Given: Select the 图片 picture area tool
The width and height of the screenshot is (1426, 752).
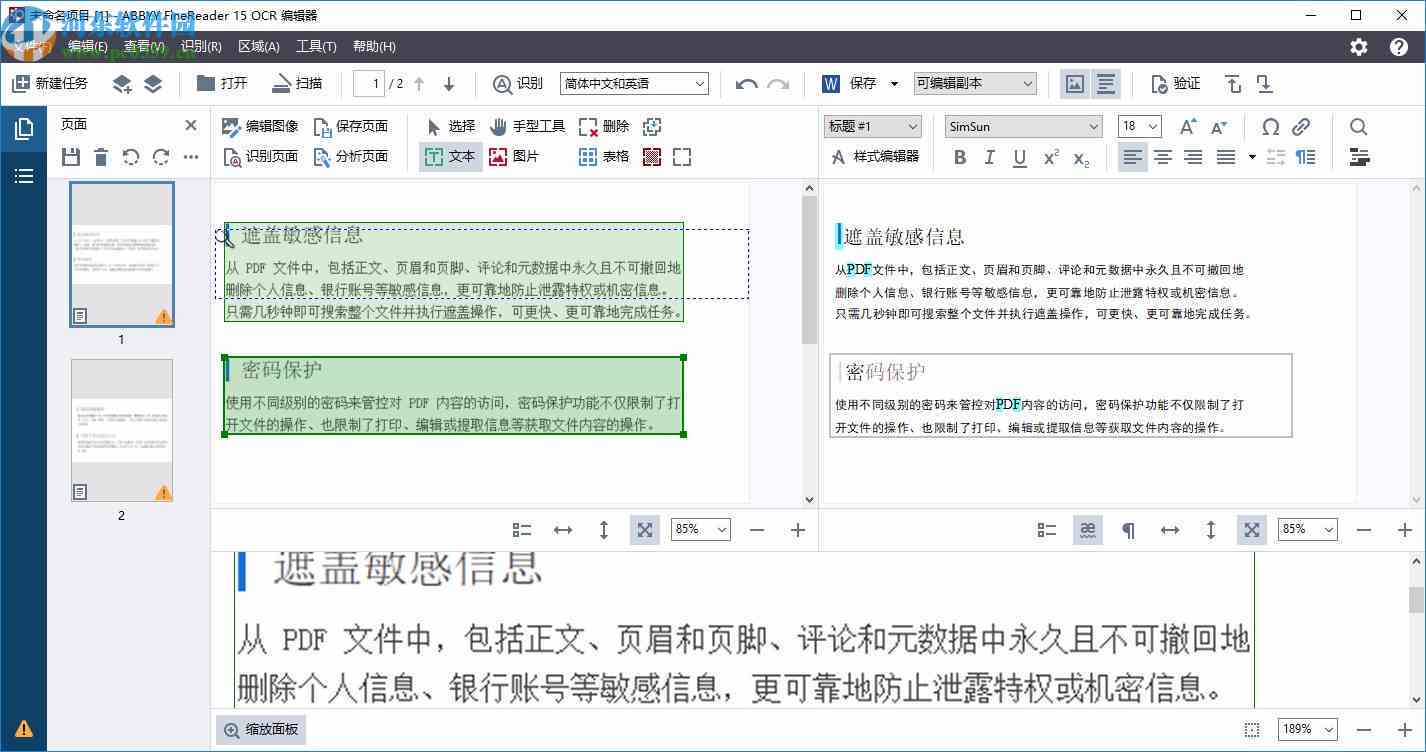Looking at the screenshot, I should (514, 156).
